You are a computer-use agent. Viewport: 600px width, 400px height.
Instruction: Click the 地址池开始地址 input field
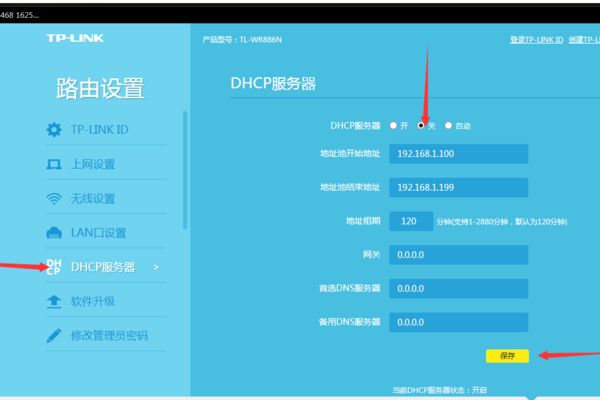click(458, 154)
